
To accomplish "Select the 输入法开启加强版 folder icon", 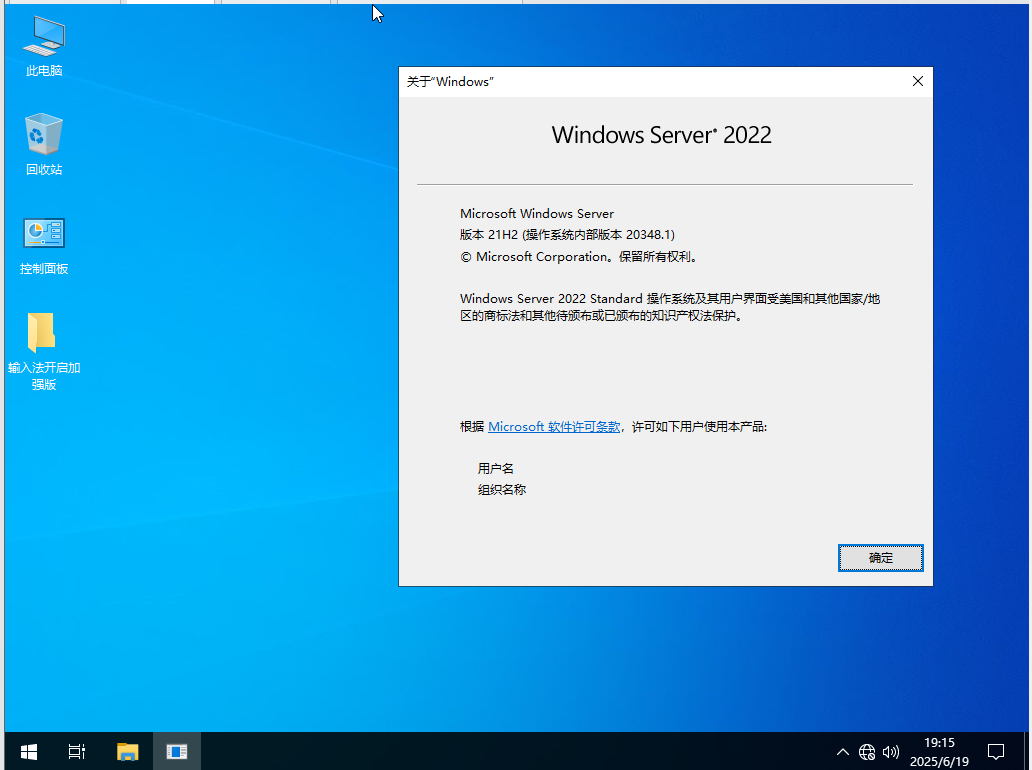I will tap(43, 350).
